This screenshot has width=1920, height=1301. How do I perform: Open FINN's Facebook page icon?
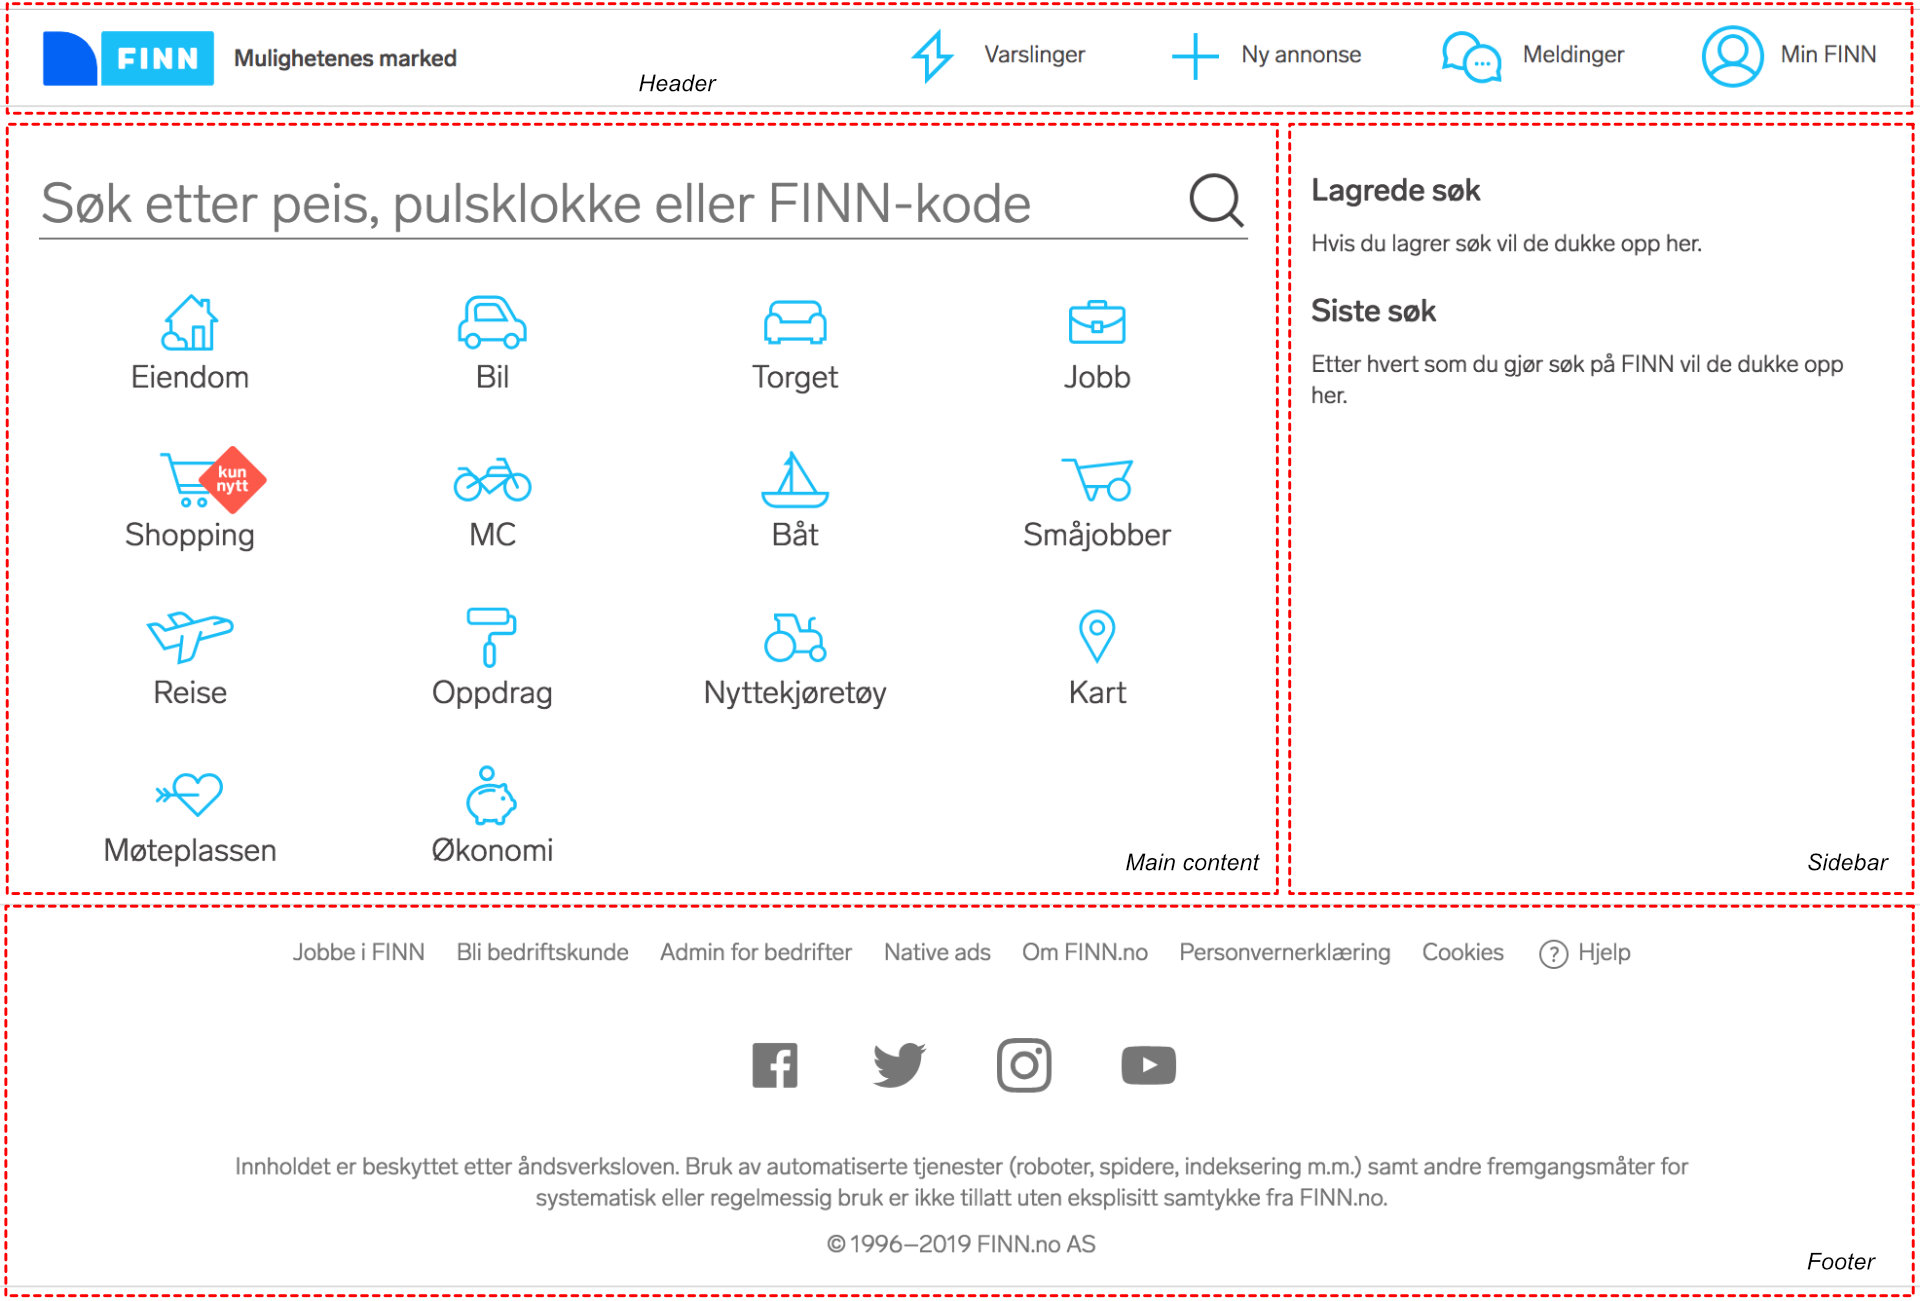coord(775,1065)
